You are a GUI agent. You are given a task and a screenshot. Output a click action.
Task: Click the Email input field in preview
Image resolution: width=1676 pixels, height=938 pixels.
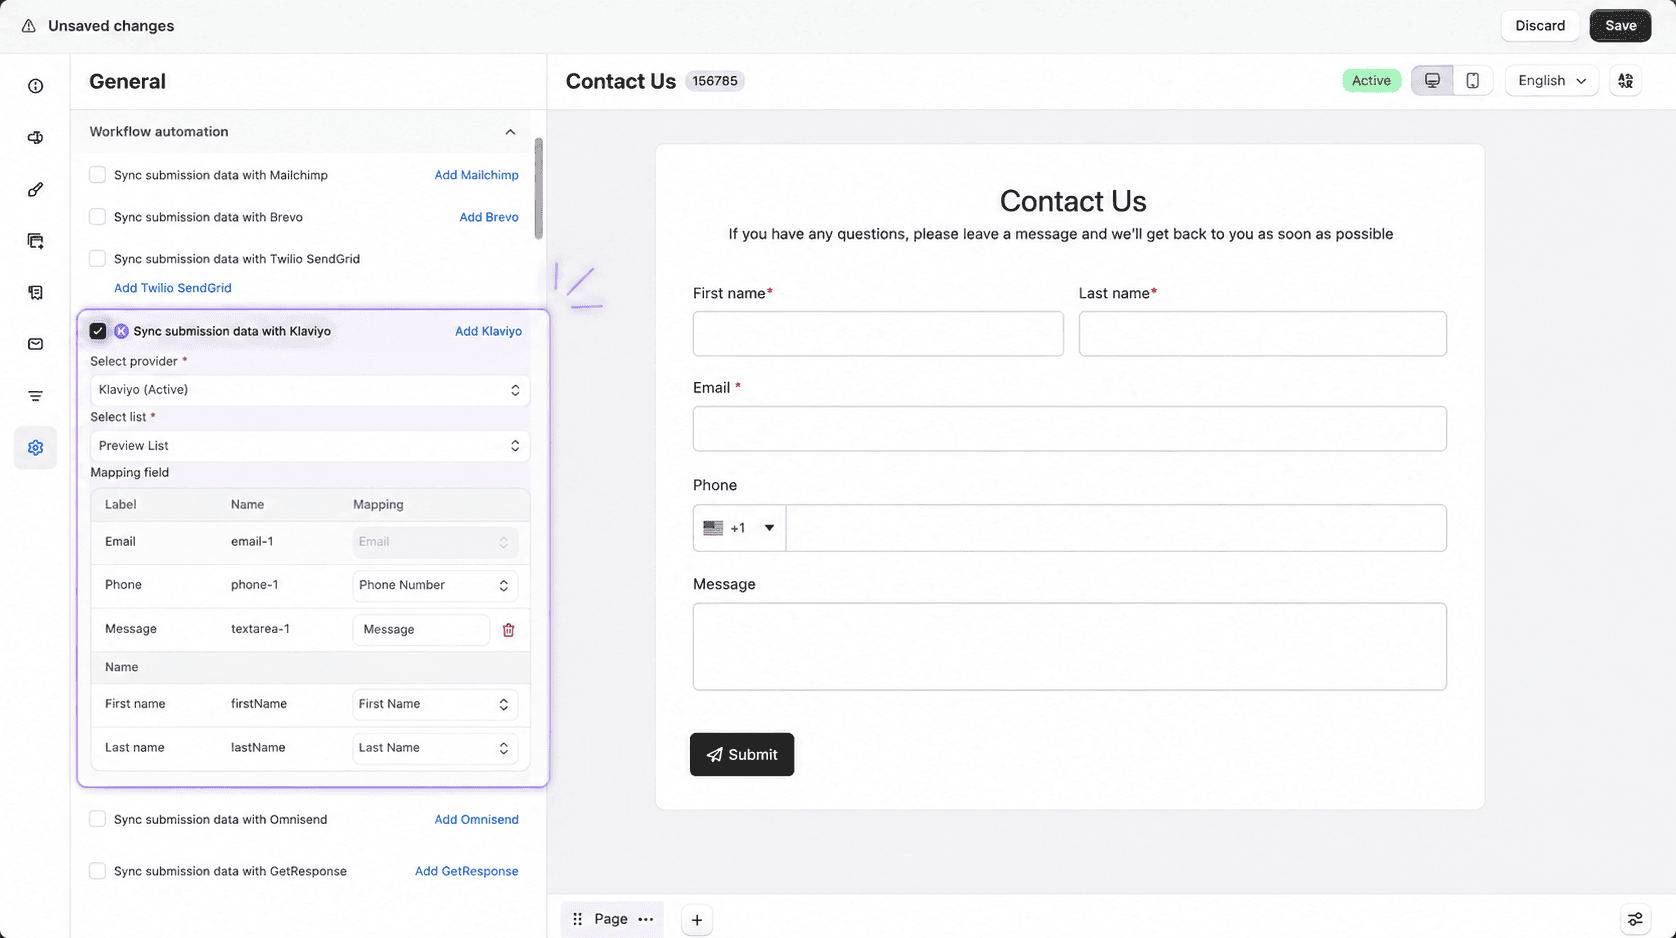pos(1069,428)
